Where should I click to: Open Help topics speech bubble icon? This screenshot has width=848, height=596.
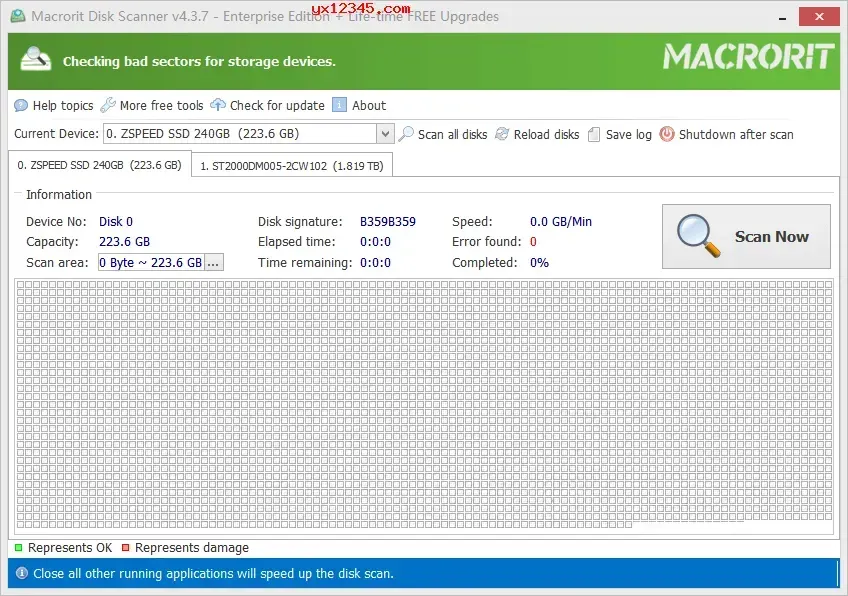click(x=21, y=105)
